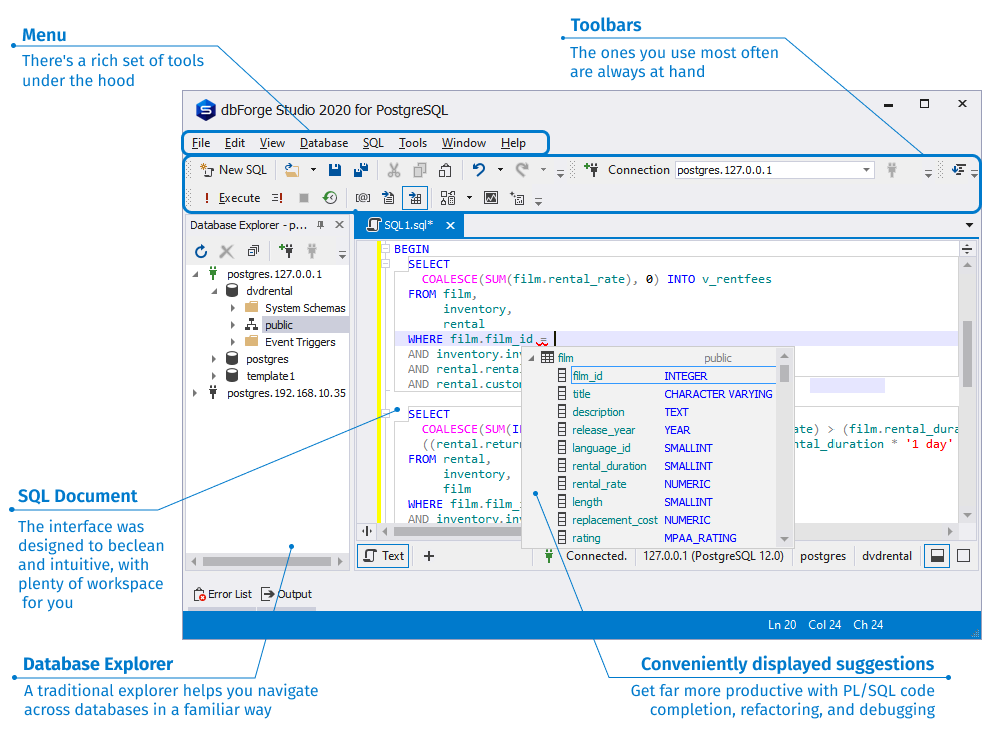Viewport: 1000px width, 730px height.
Task: Click the Paste clipboard icon
Action: click(x=445, y=170)
